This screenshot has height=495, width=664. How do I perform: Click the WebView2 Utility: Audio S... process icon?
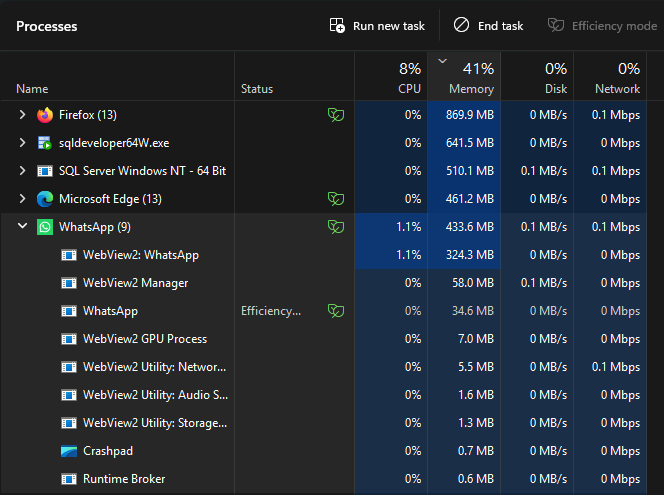click(69, 395)
